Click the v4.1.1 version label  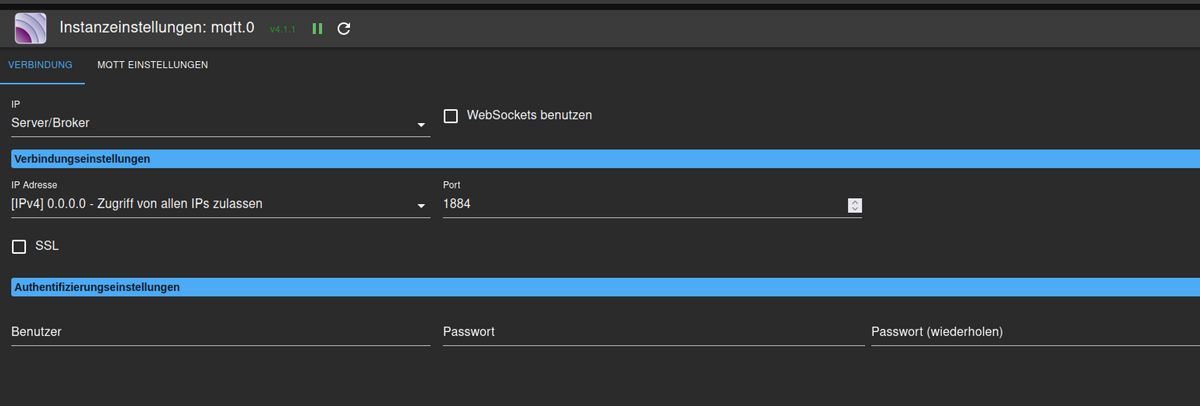click(x=283, y=30)
